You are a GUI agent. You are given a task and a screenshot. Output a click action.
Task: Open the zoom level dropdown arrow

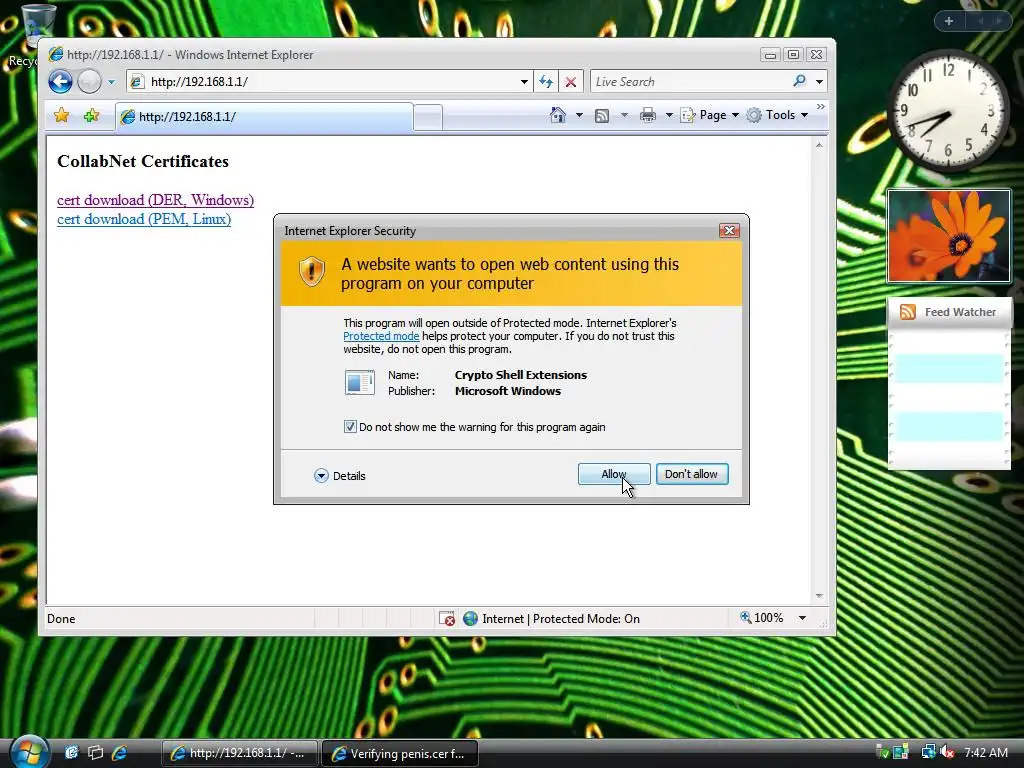(x=802, y=618)
